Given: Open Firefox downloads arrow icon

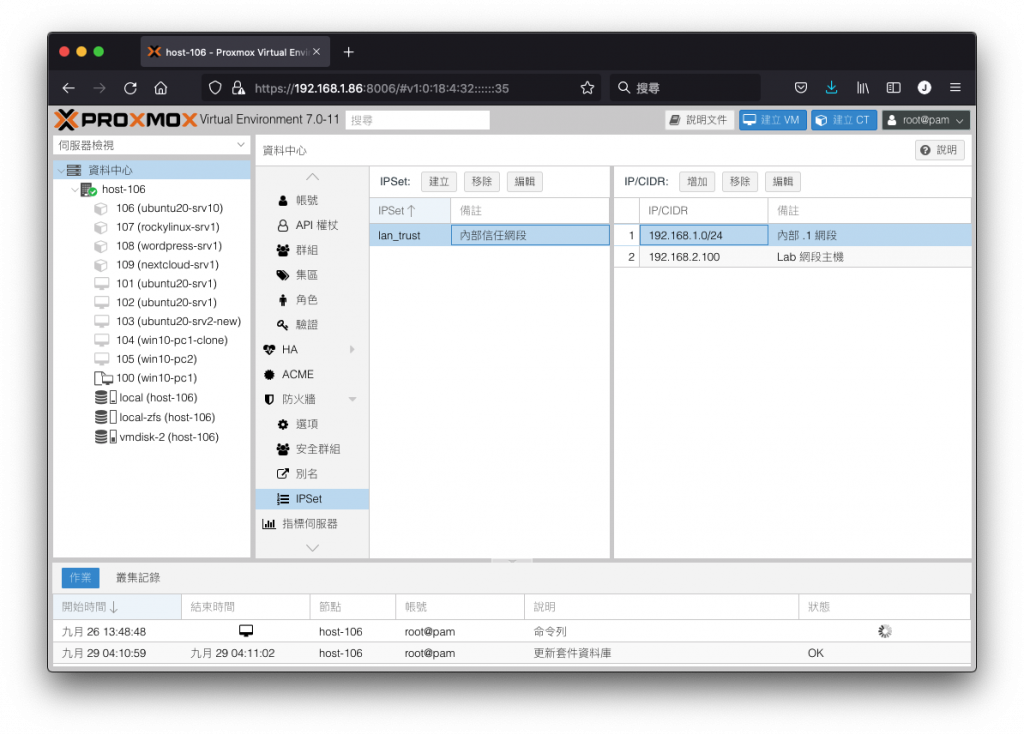Looking at the screenshot, I should (x=831, y=88).
